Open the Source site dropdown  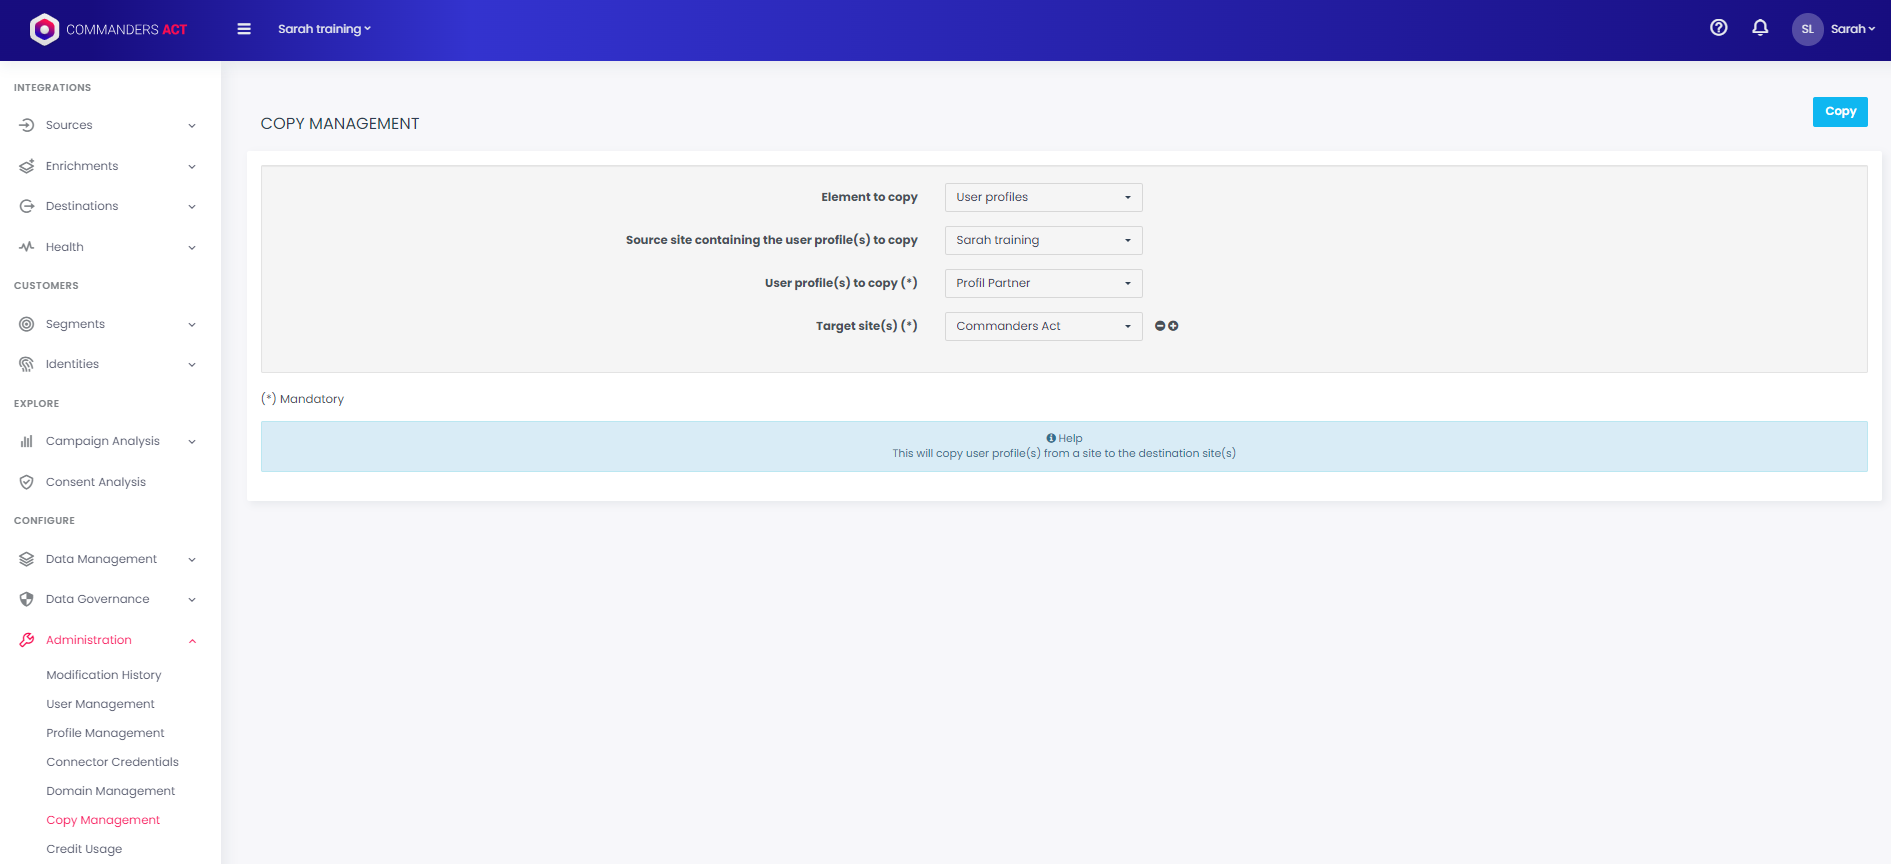point(1043,240)
